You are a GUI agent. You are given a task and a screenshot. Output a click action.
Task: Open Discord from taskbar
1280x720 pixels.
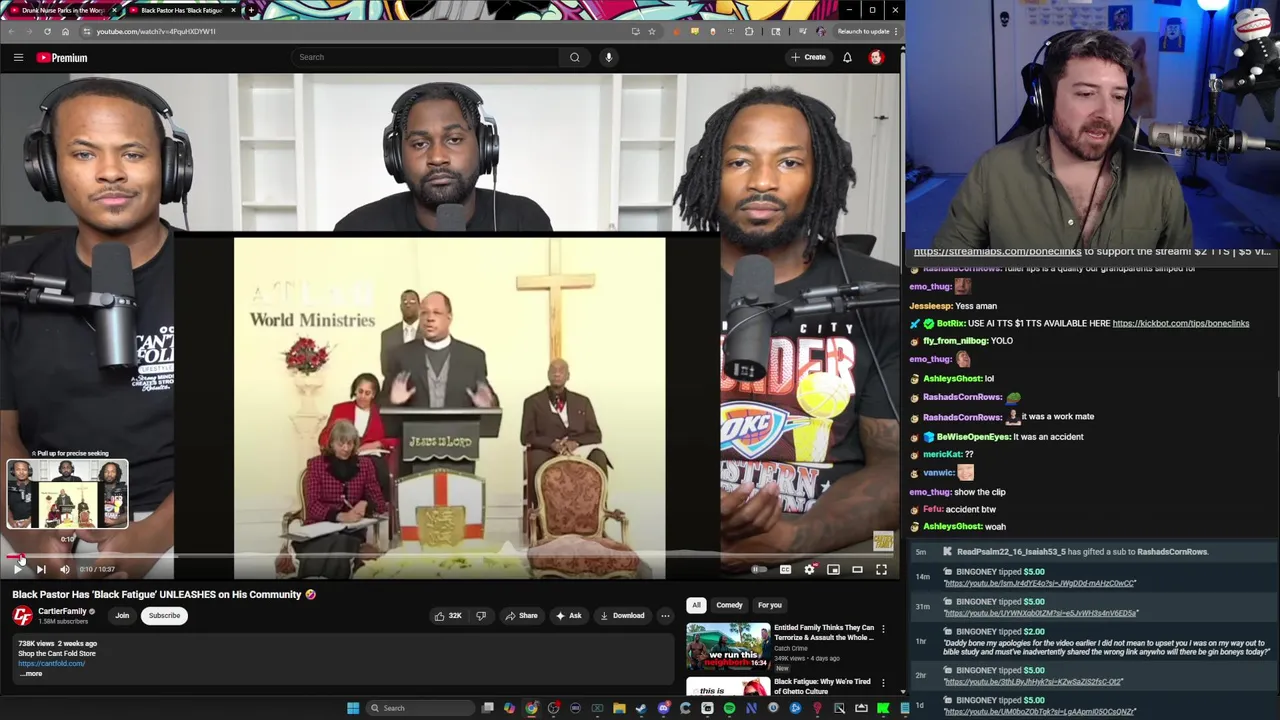[x=663, y=708]
